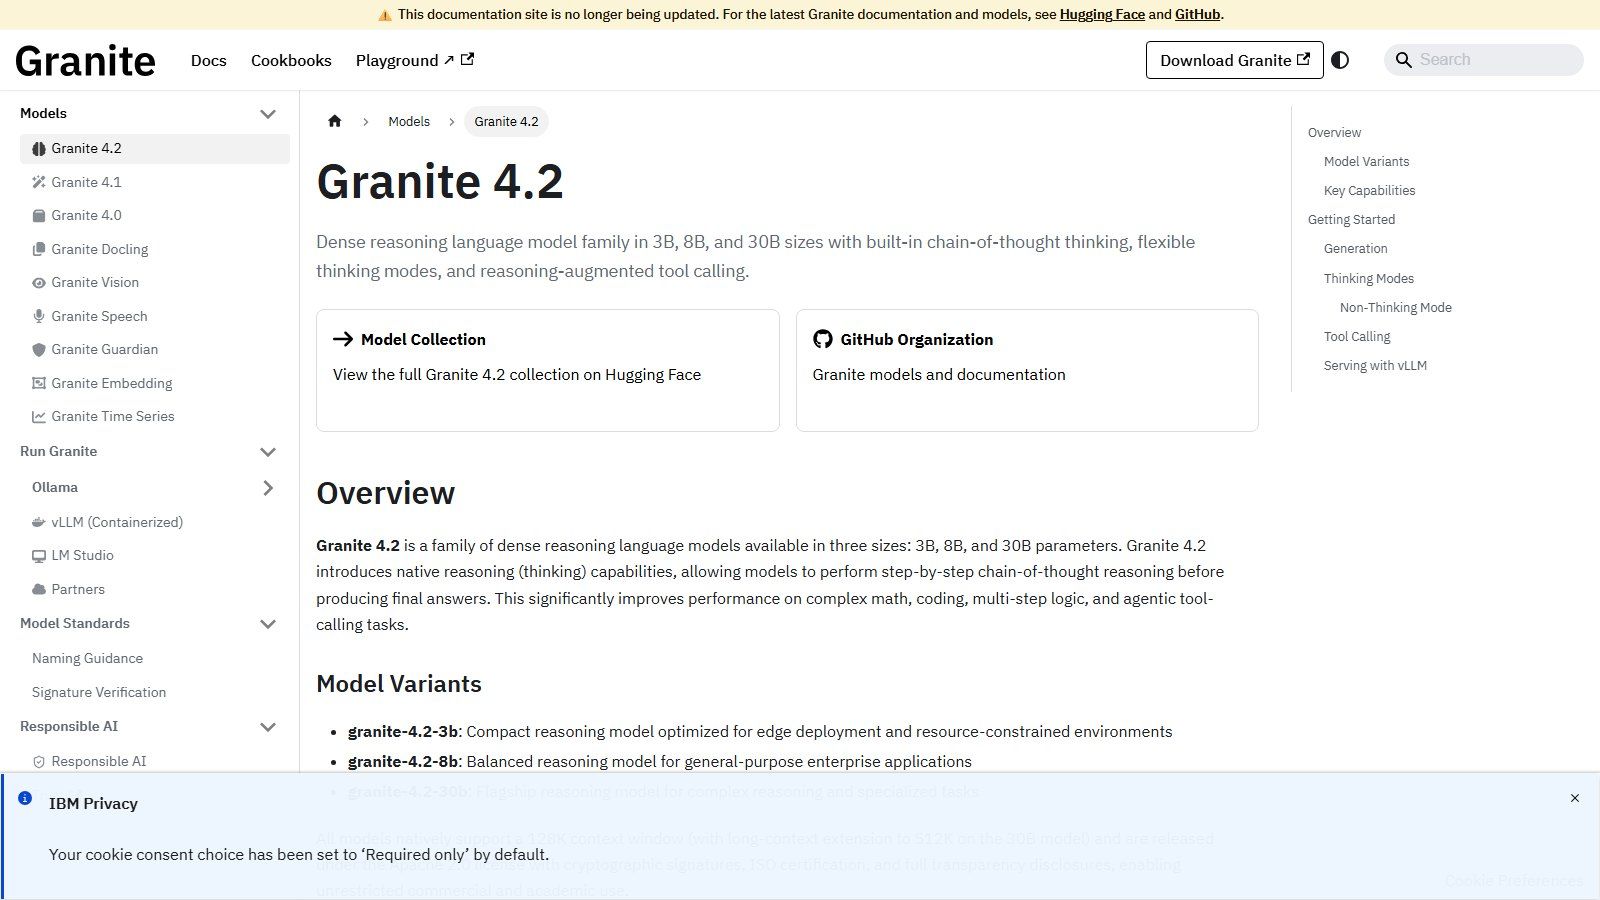Click the Granite site logo
The height and width of the screenshot is (900, 1600).
85,61
